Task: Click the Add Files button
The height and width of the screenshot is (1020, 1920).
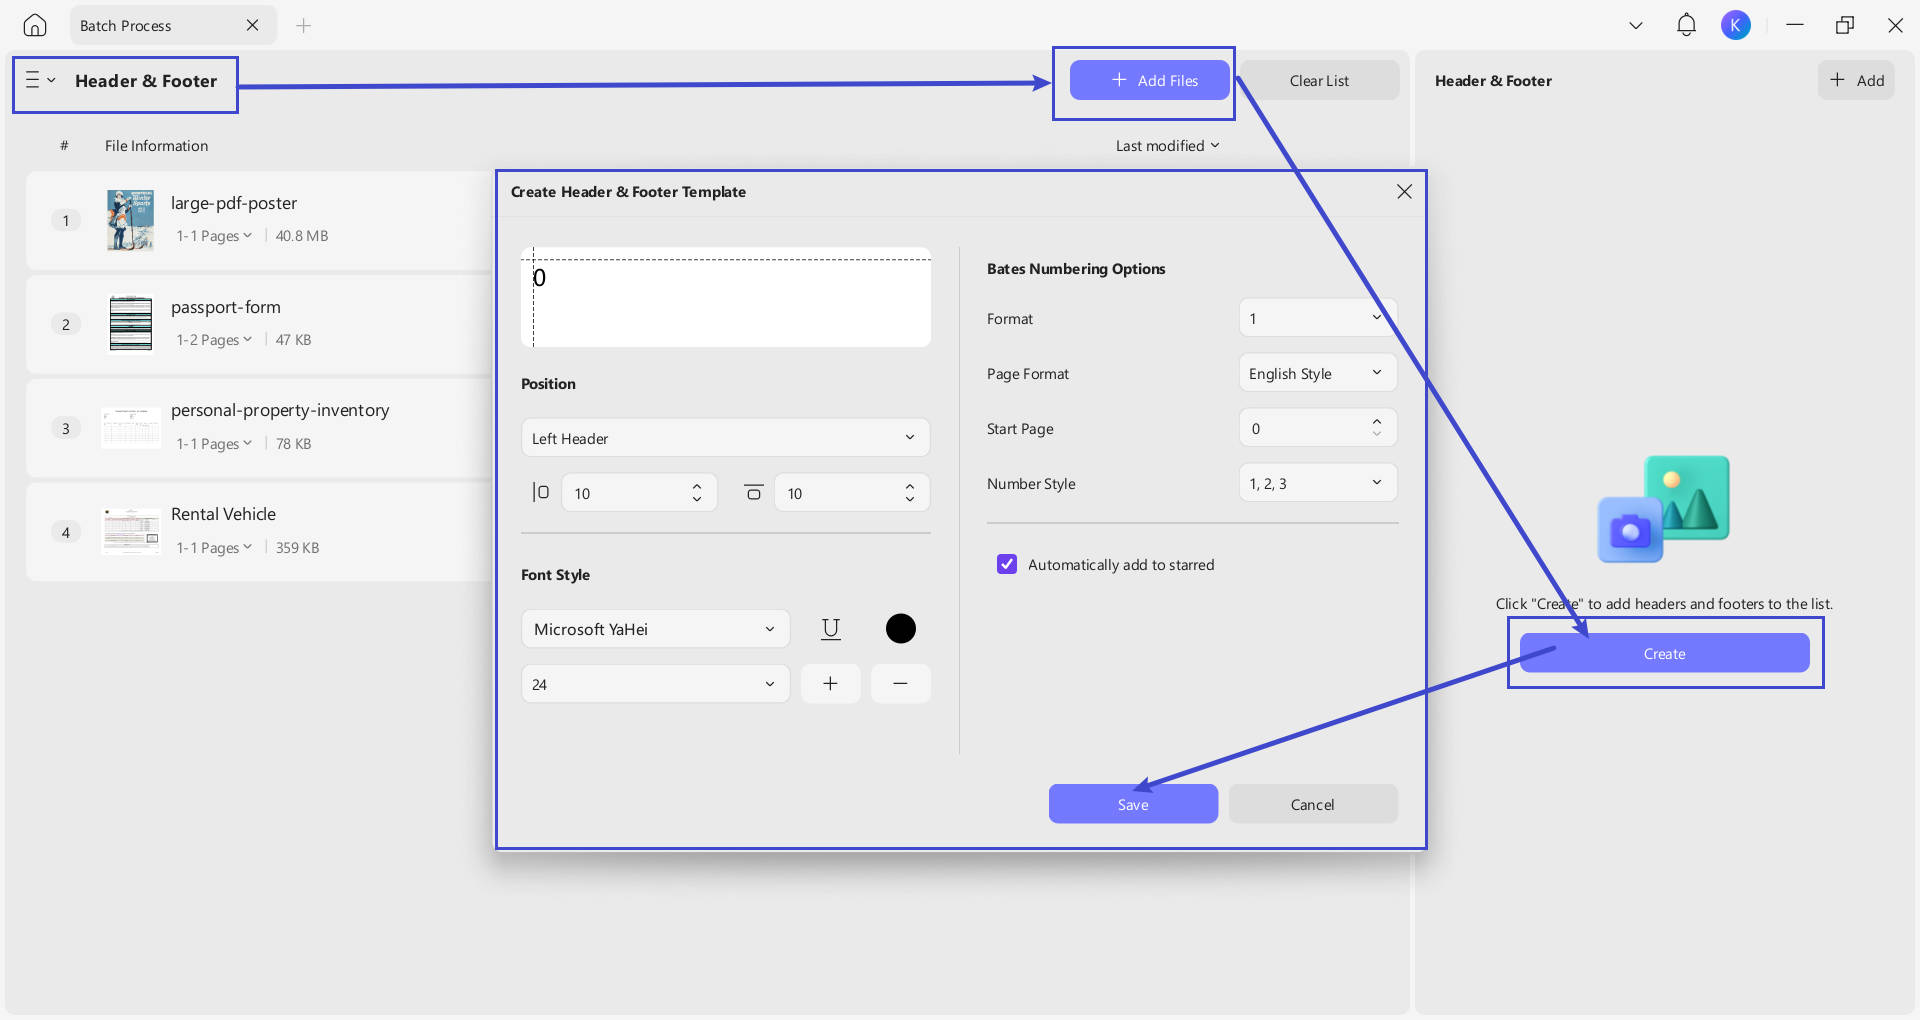Action: [1150, 80]
